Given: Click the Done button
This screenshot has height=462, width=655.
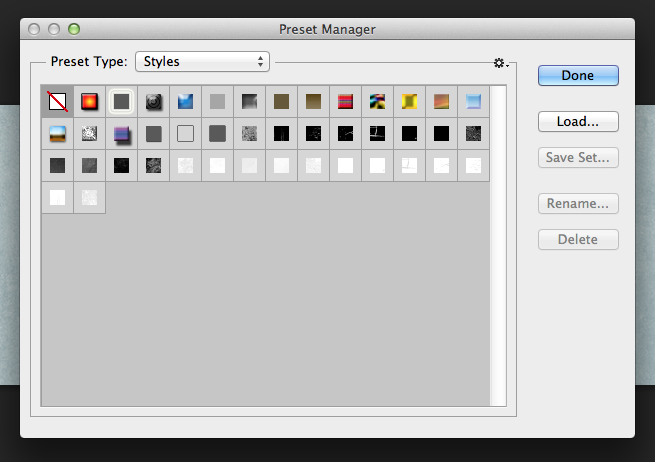Looking at the screenshot, I should [x=578, y=76].
